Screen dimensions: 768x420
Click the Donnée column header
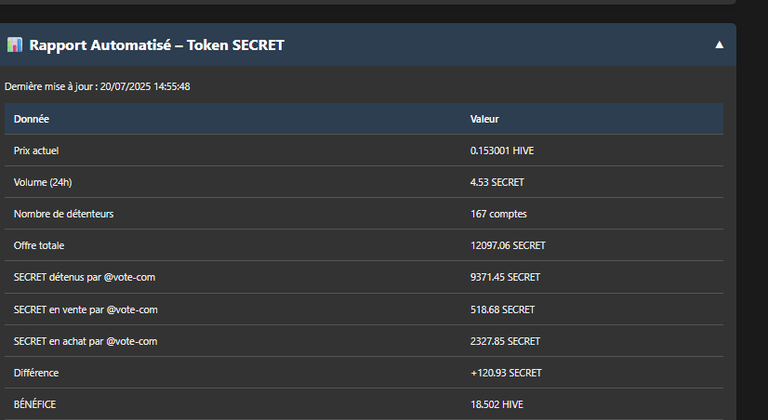[x=31, y=119]
